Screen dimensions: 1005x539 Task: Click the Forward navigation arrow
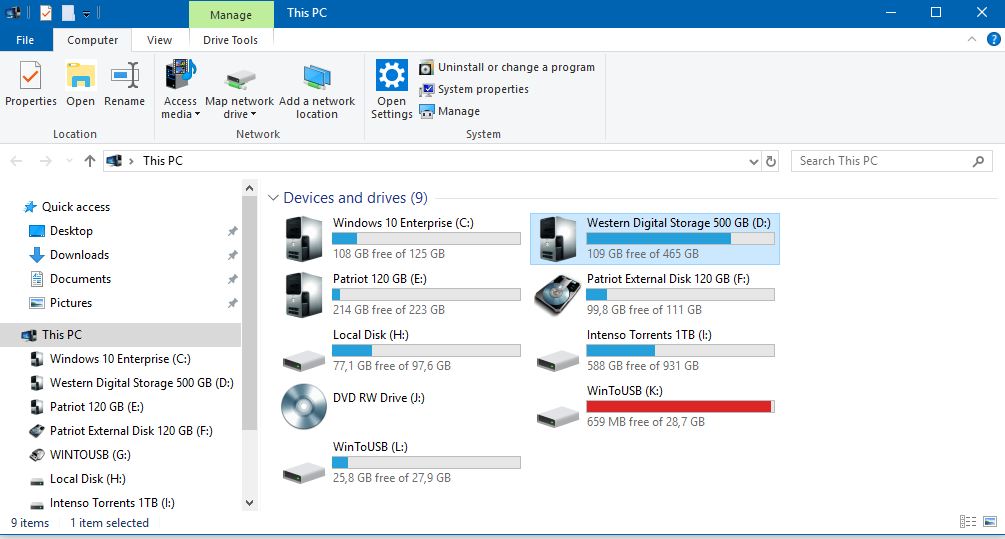coord(46,161)
